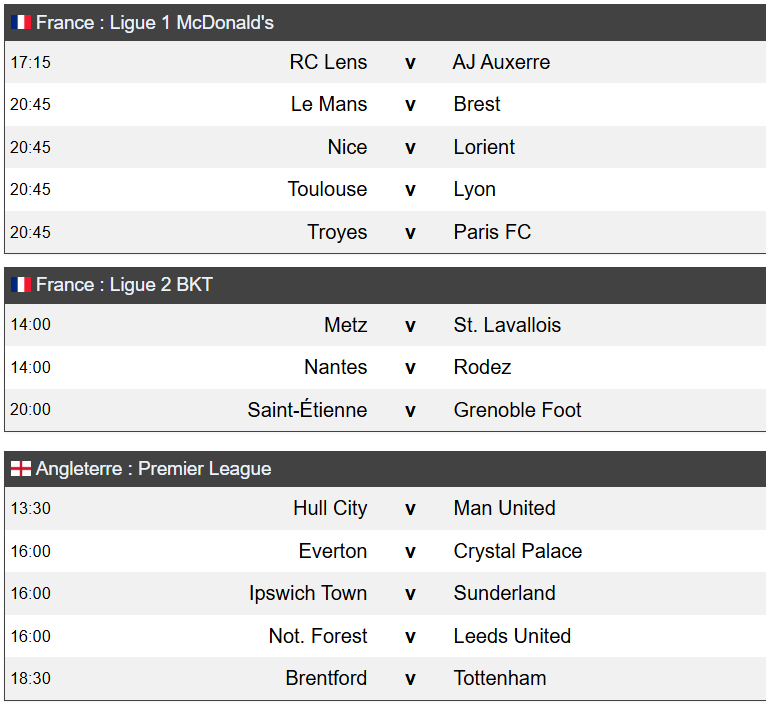
Task: Click the Paris FC team name
Action: (x=492, y=232)
